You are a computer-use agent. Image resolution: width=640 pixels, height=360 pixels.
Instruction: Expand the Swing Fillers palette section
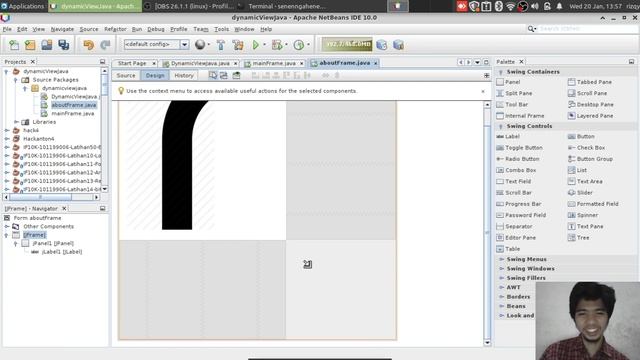click(x=501, y=278)
